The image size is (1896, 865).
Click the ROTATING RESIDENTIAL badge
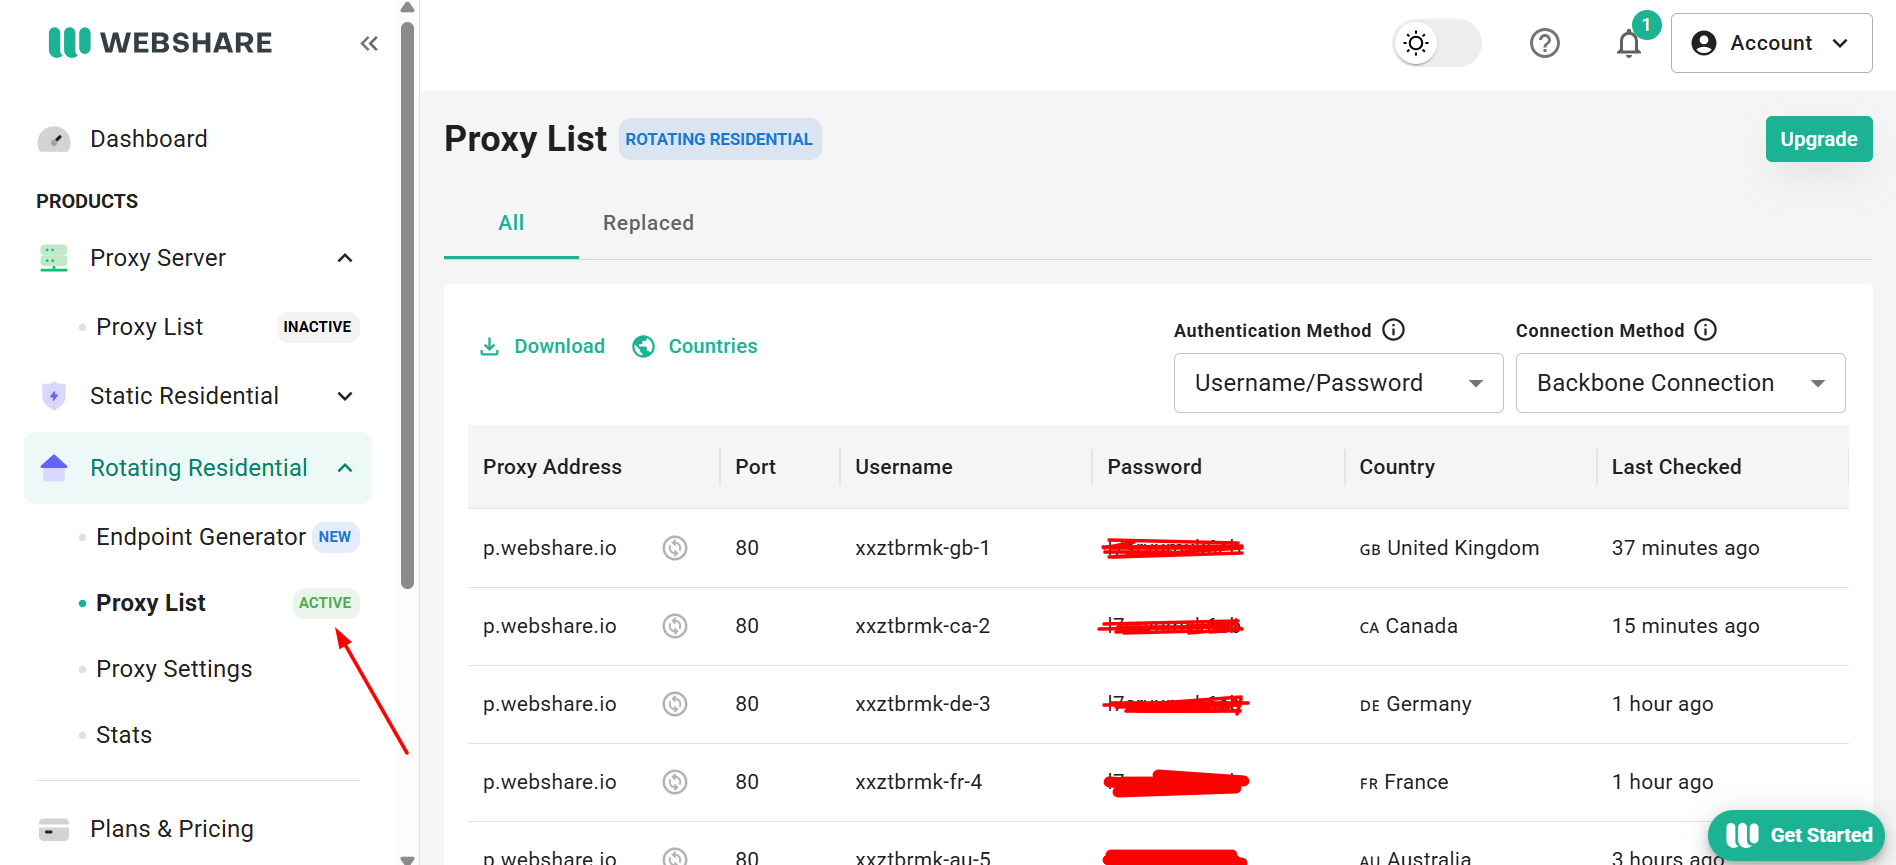tap(719, 139)
